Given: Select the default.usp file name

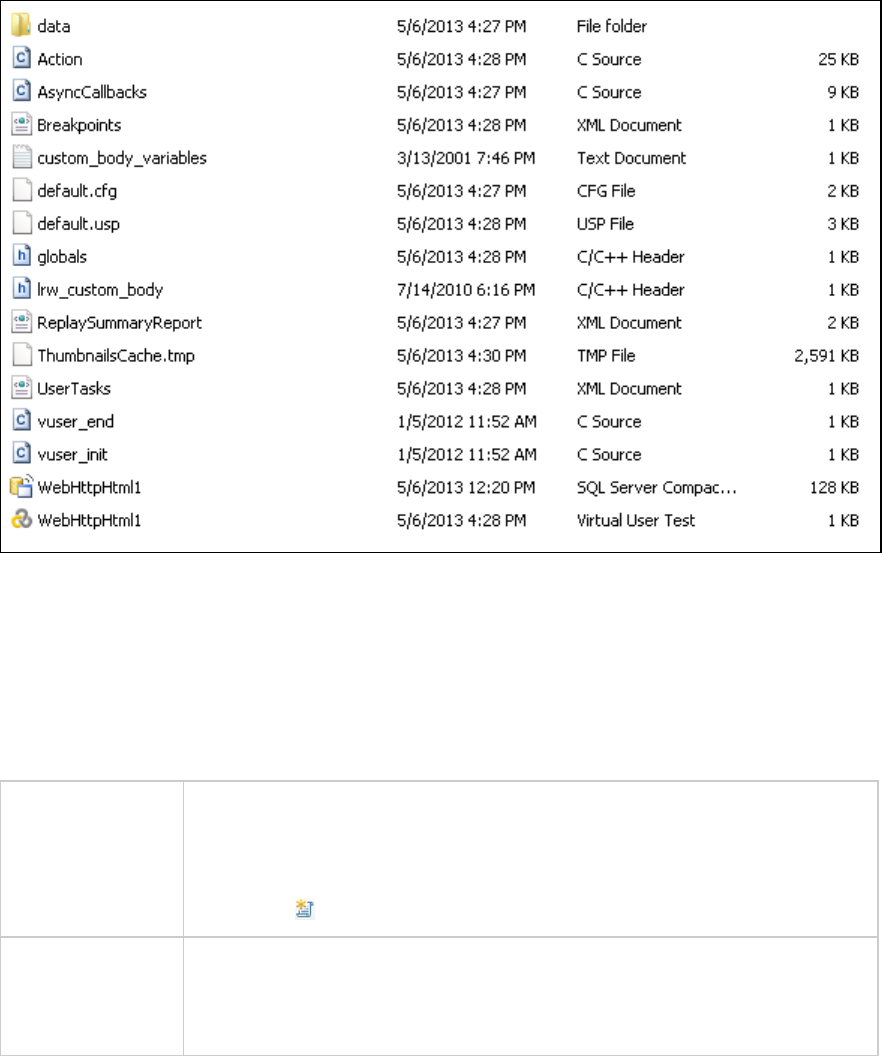Looking at the screenshot, I should point(70,224).
